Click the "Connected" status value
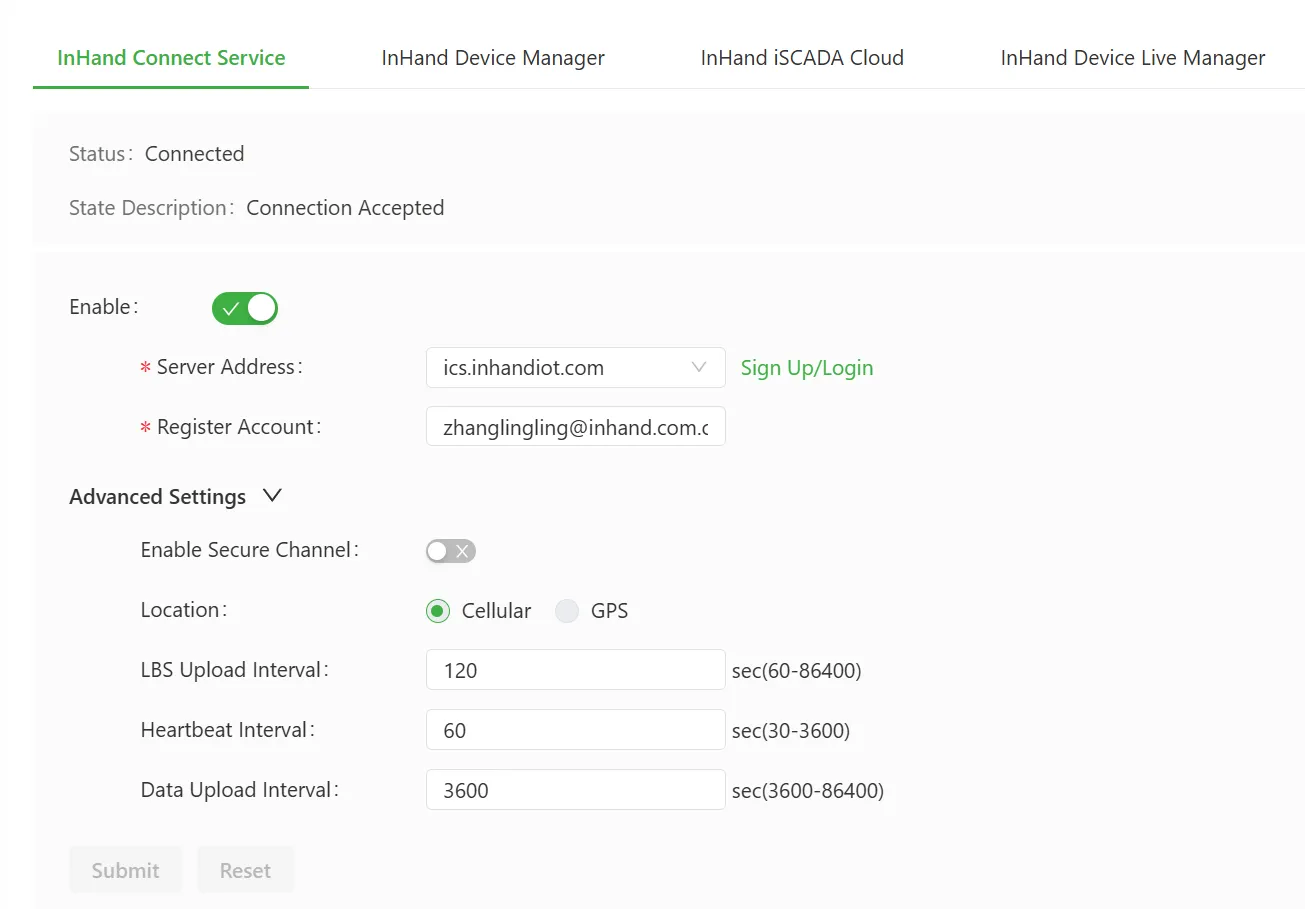 tap(194, 154)
